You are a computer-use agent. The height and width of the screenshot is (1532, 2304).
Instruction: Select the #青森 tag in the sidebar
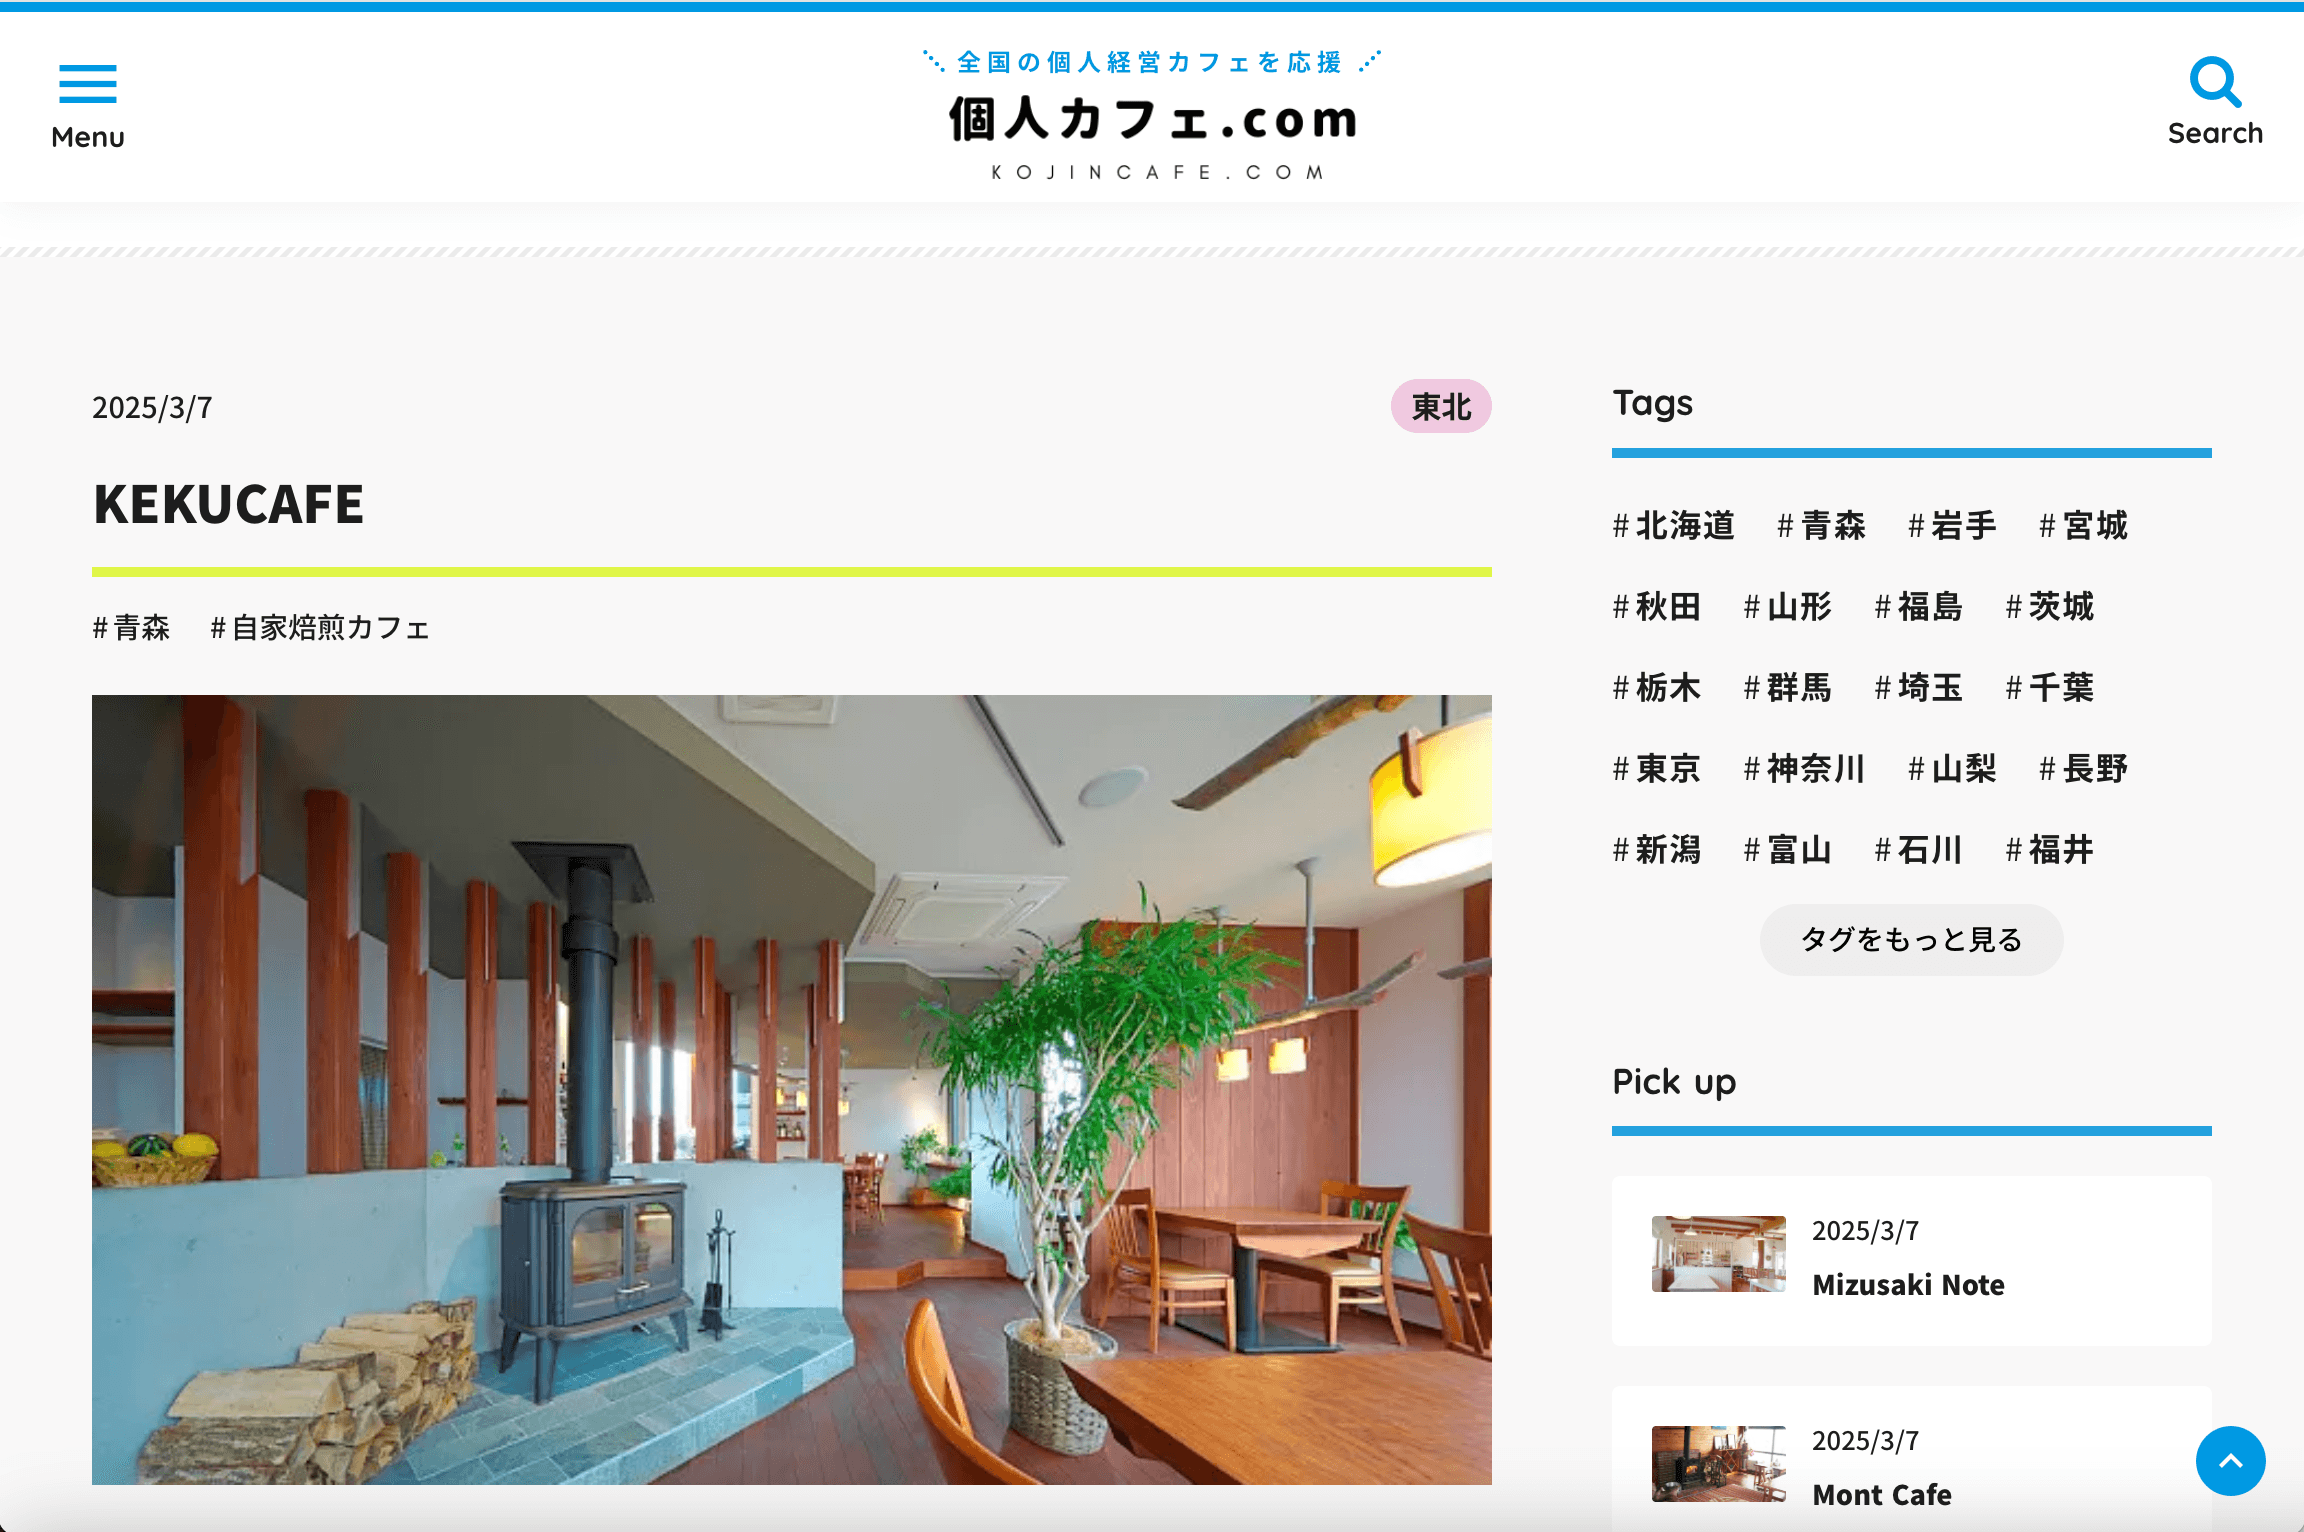[1821, 525]
